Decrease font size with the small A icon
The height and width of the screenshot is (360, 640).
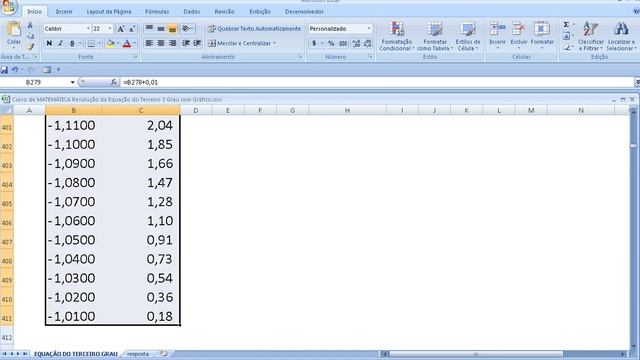(131, 29)
